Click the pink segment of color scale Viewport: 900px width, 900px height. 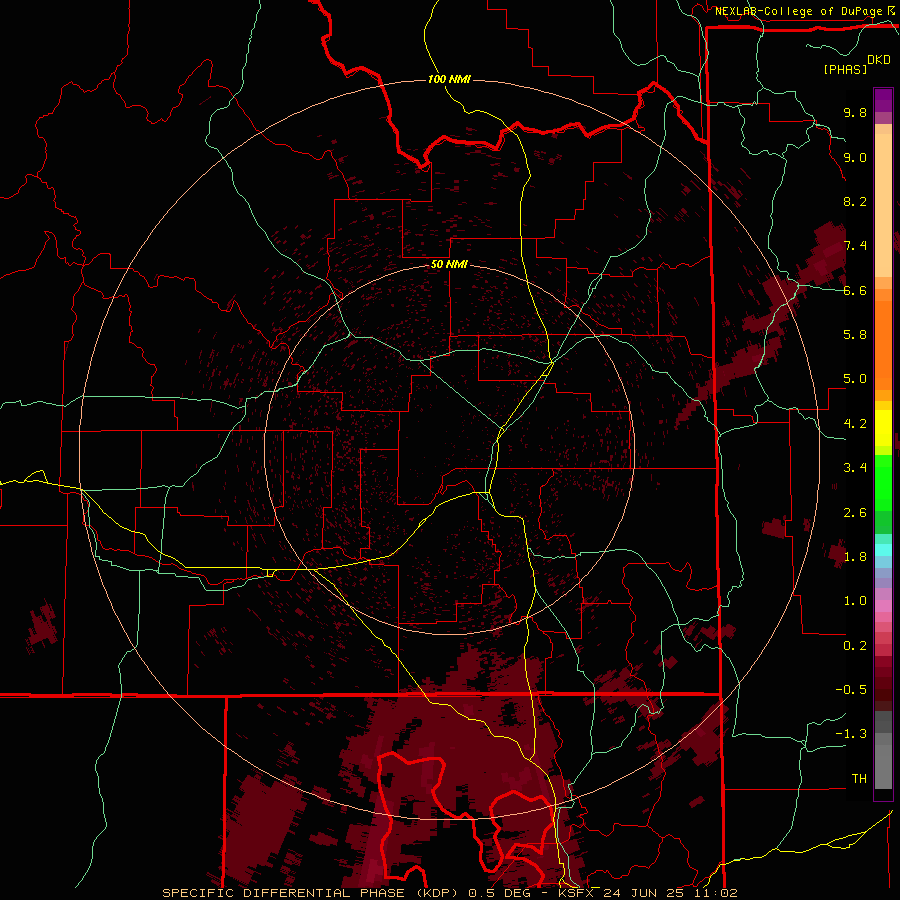click(883, 606)
